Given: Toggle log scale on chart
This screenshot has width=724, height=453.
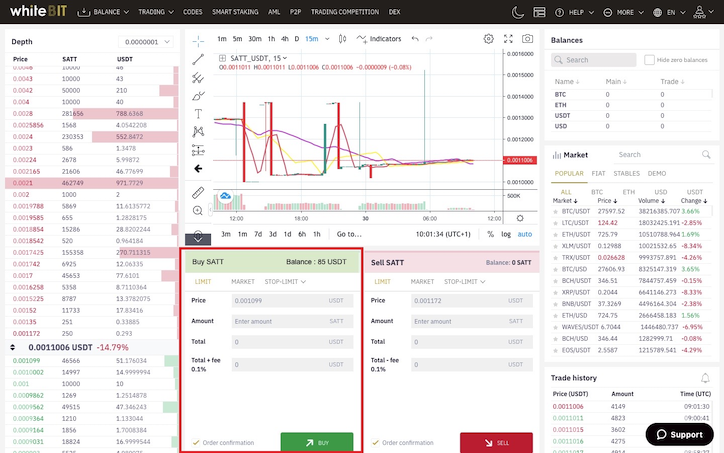Looking at the screenshot, I should pyautogui.click(x=506, y=234).
